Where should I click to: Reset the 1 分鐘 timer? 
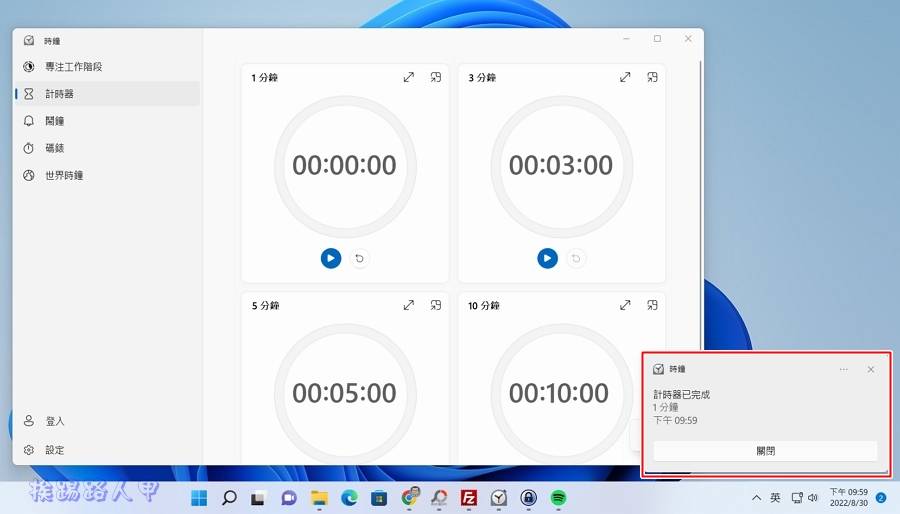360,259
